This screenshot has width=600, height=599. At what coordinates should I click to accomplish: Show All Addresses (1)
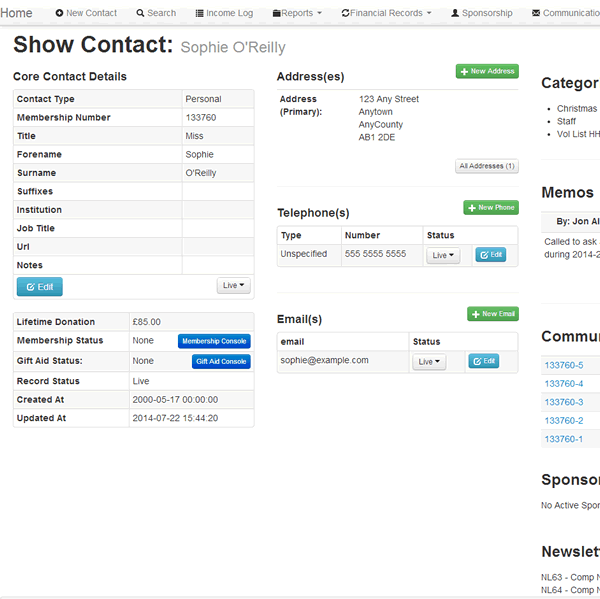click(x=487, y=166)
